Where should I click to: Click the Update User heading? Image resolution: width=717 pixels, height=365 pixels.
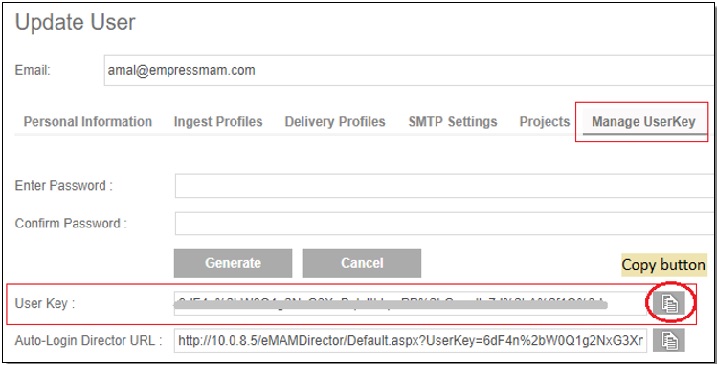tap(75, 22)
